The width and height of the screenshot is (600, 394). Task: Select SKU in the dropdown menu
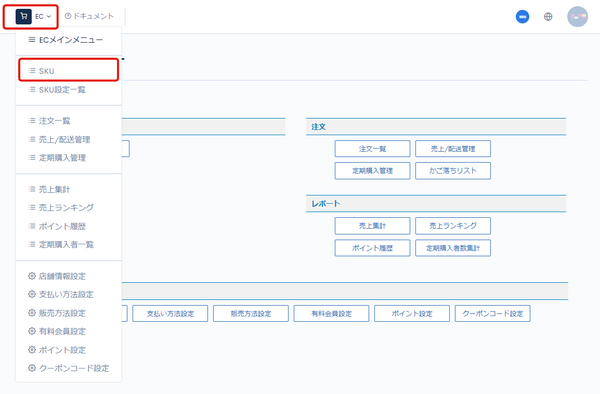coord(68,71)
